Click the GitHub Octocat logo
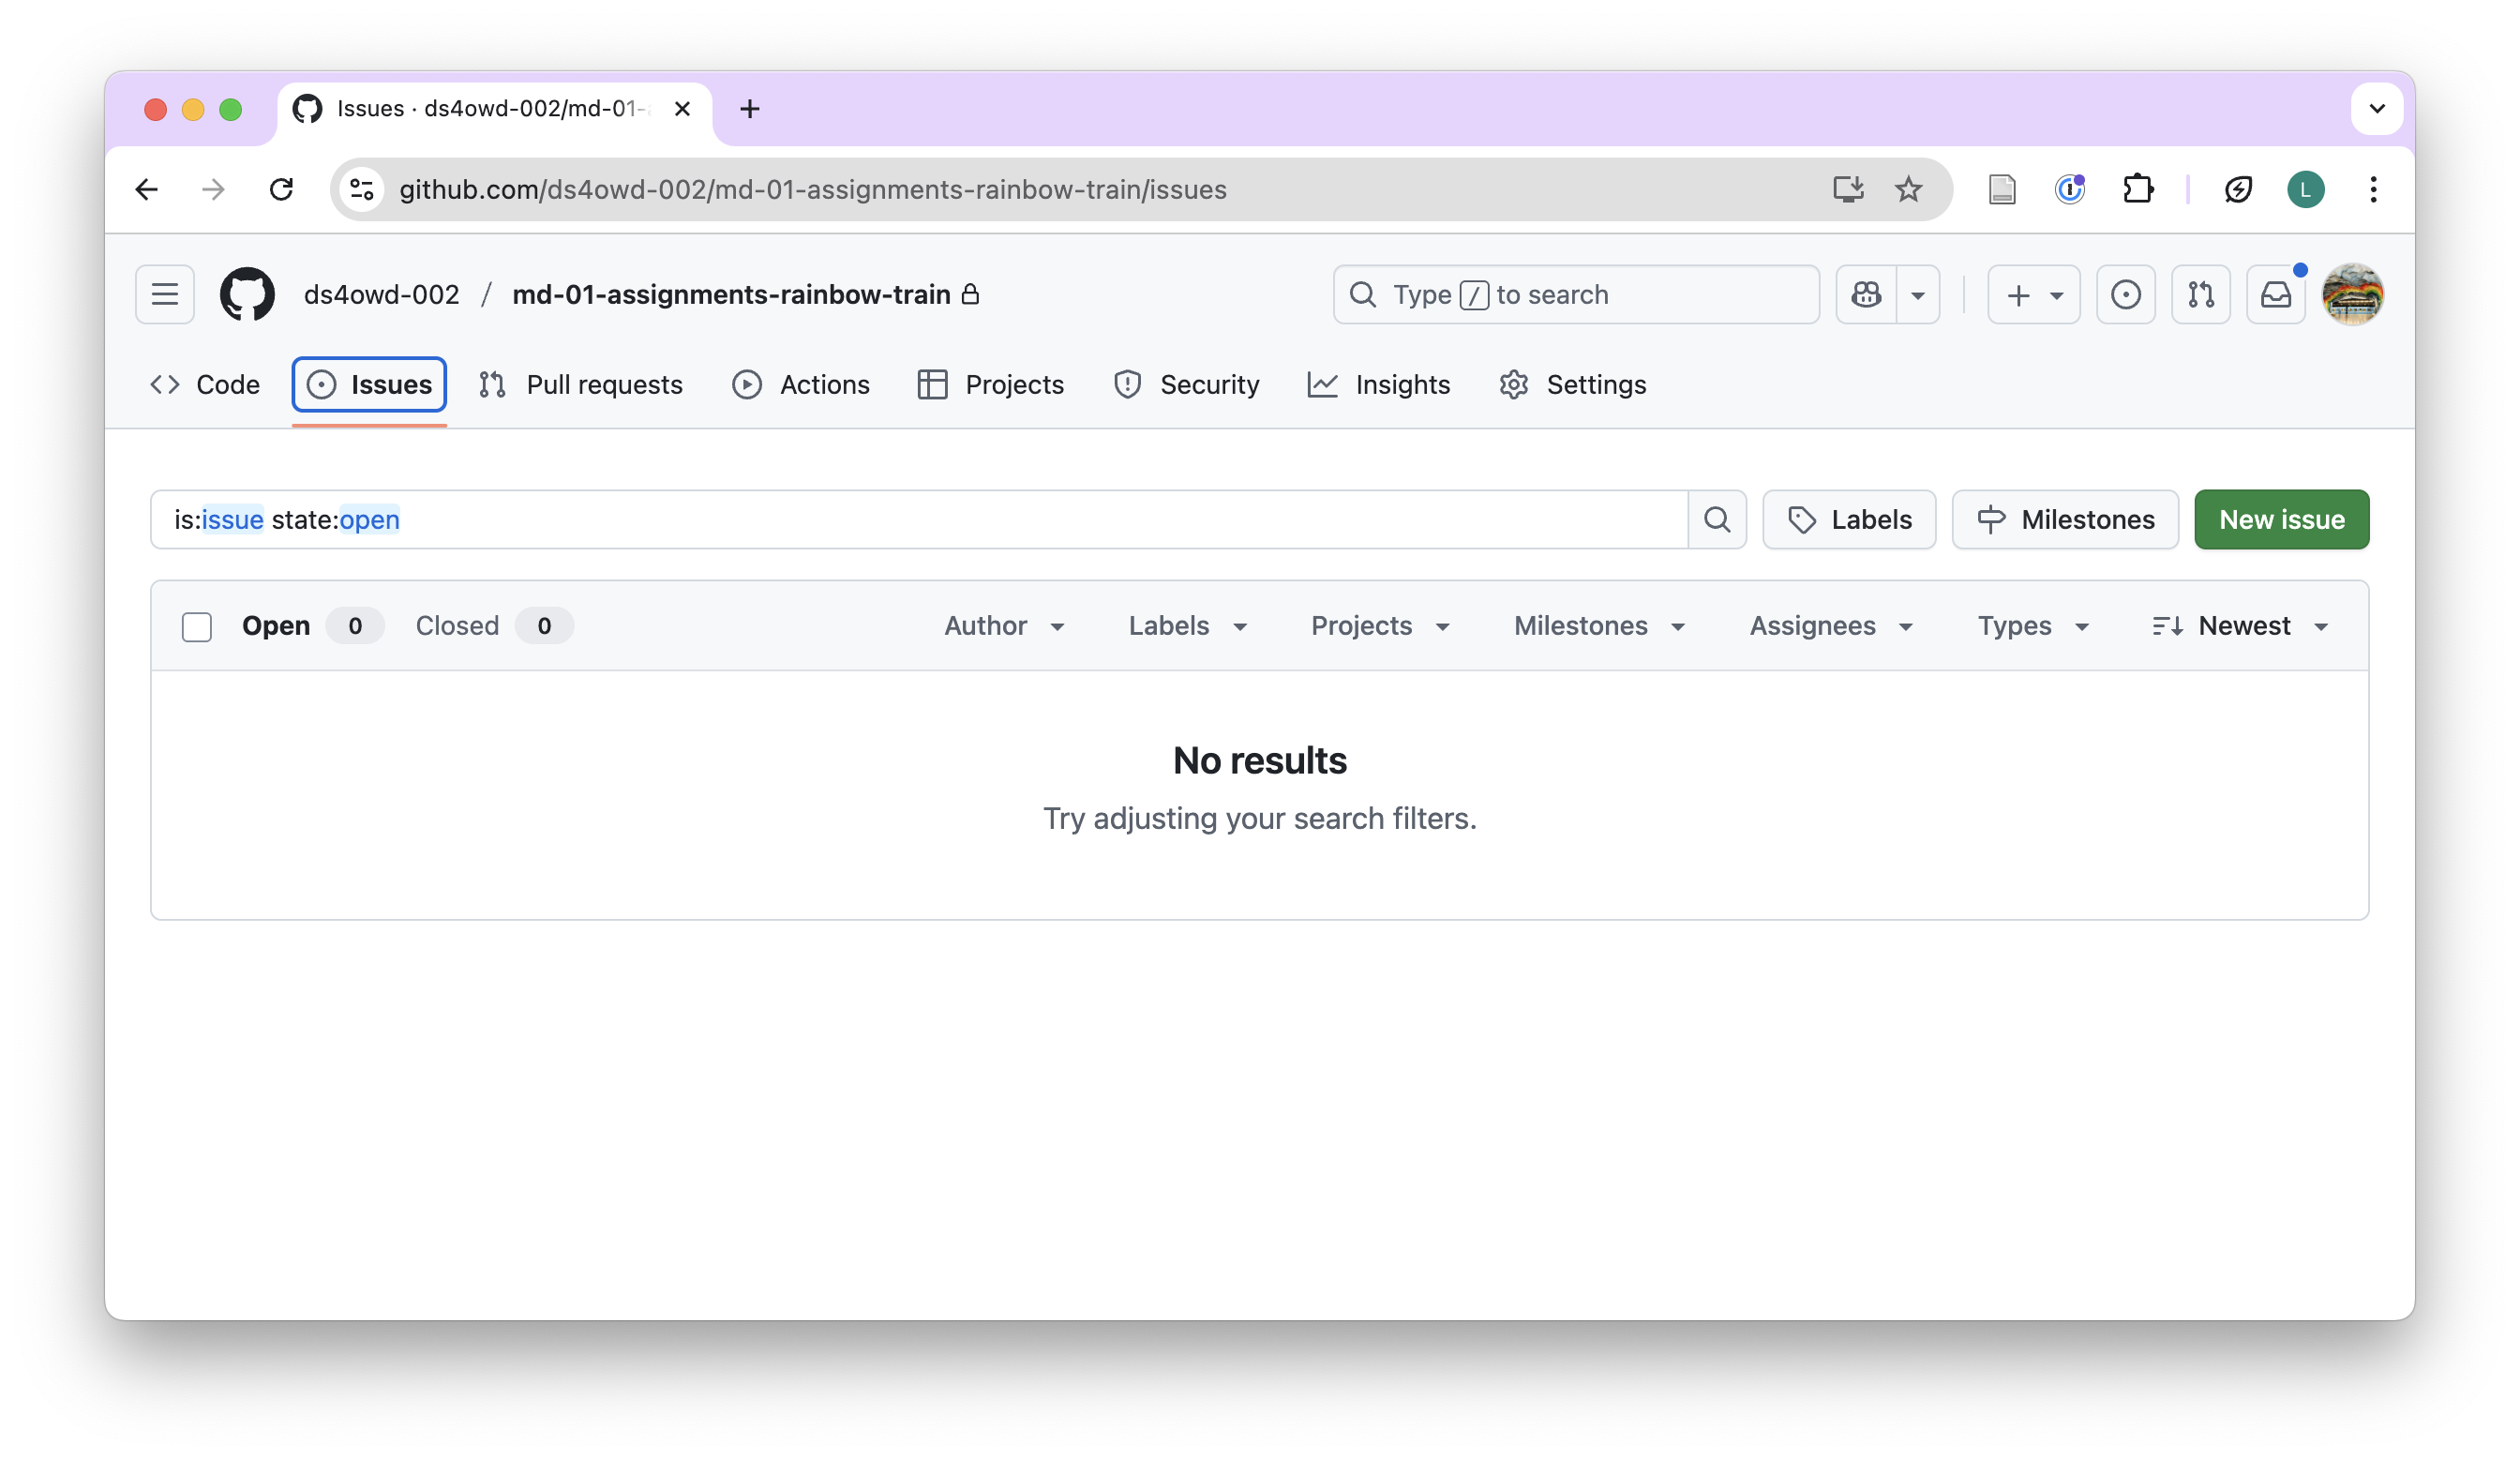The image size is (2520, 1459). (x=247, y=294)
